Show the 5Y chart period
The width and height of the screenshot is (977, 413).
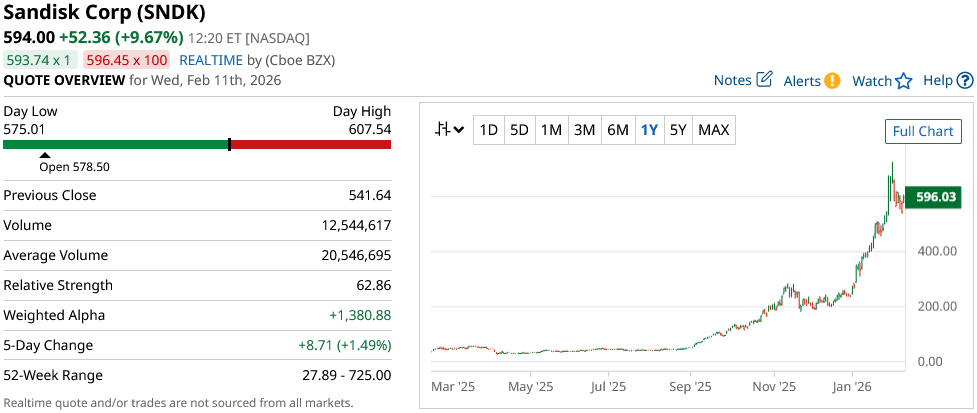(678, 129)
